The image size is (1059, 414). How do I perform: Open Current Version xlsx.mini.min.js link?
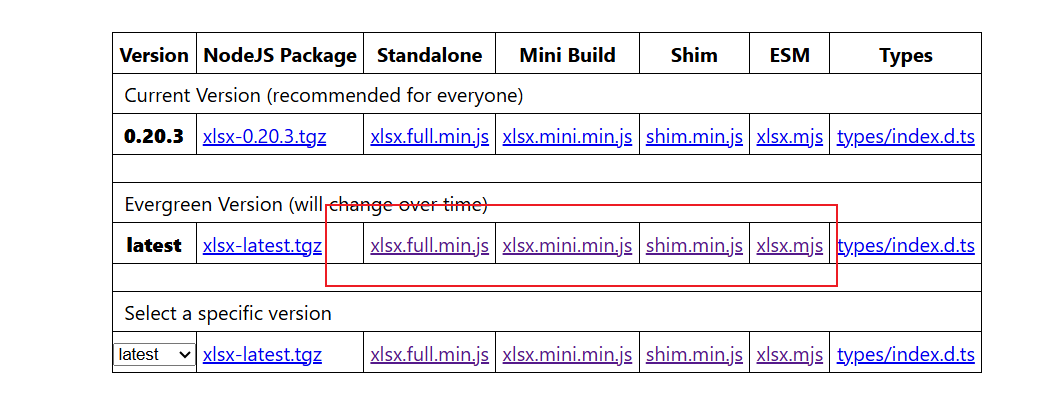[x=567, y=137]
